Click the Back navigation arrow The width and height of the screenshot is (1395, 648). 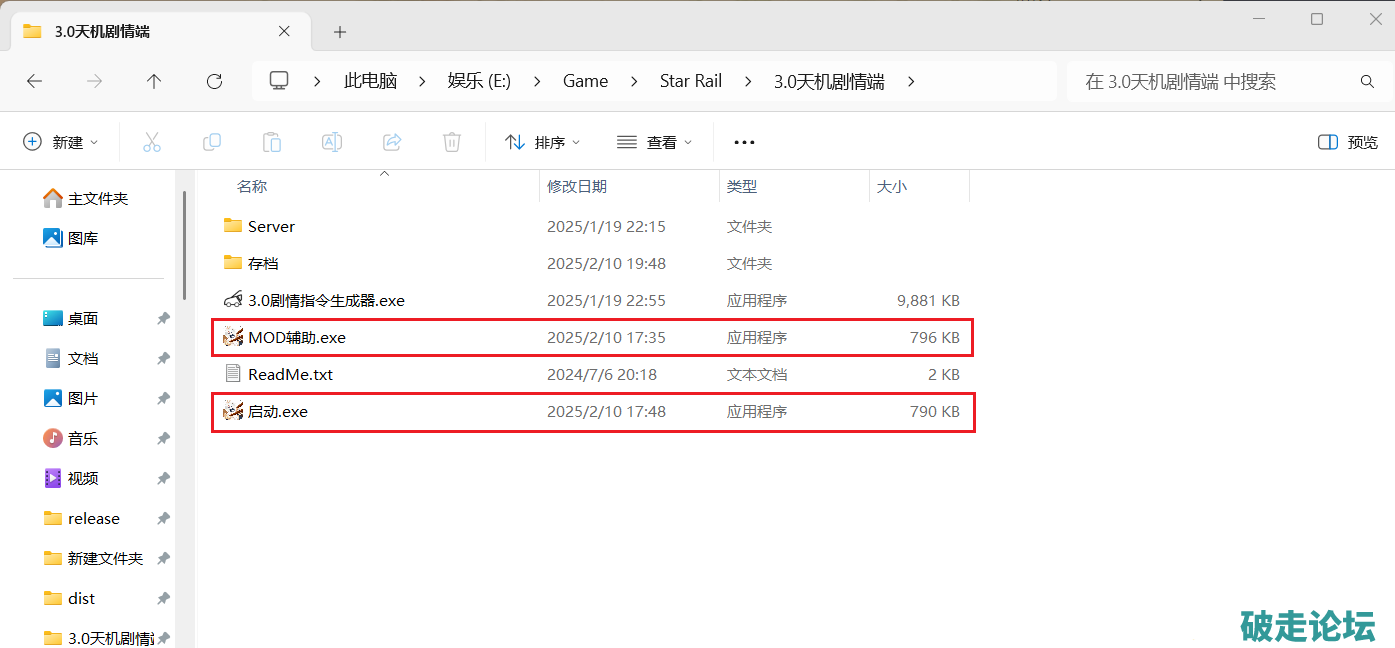pos(35,82)
